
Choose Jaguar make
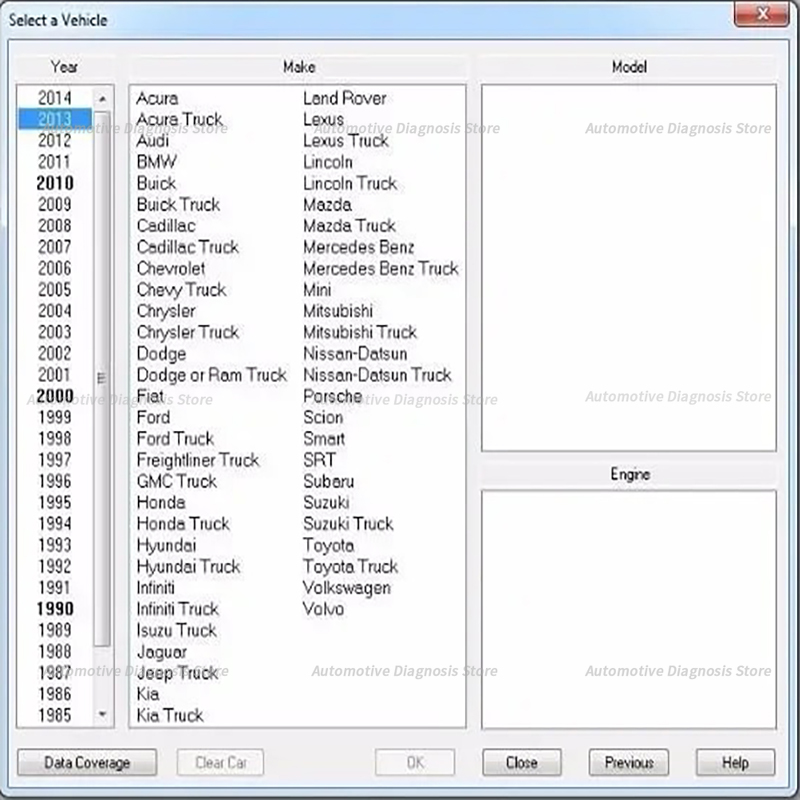click(162, 652)
